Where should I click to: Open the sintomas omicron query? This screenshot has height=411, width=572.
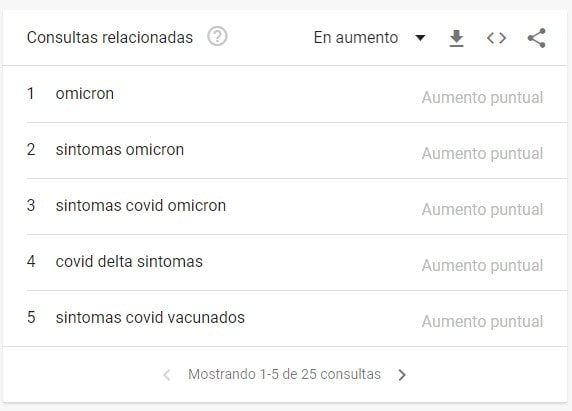pyautogui.click(x=120, y=150)
